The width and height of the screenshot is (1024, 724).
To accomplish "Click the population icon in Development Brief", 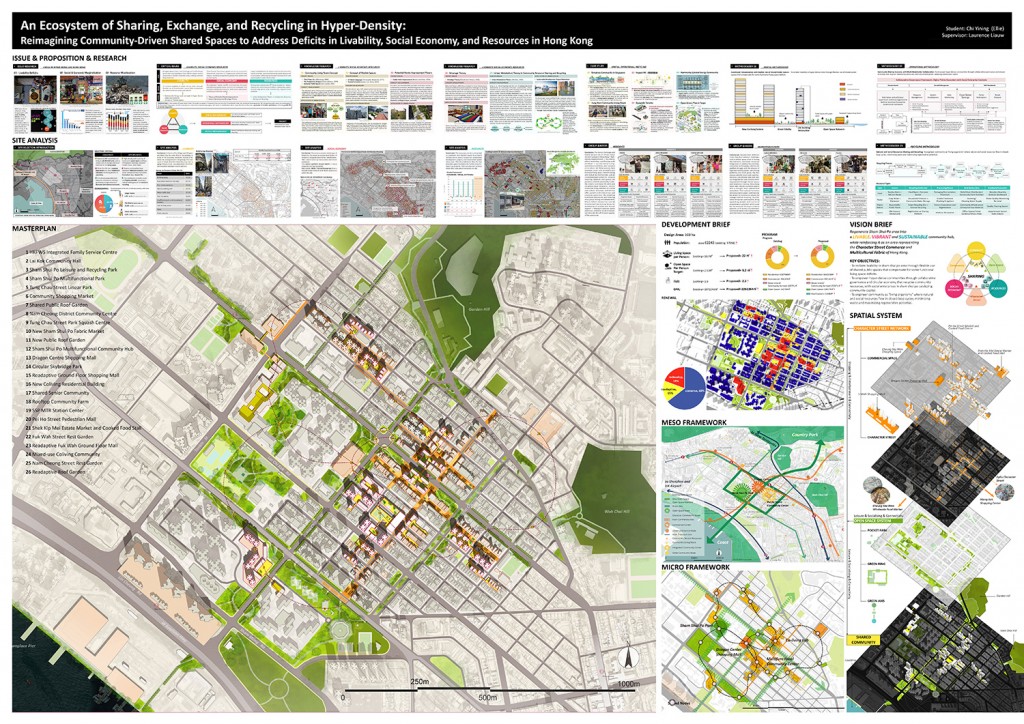I will [x=668, y=243].
